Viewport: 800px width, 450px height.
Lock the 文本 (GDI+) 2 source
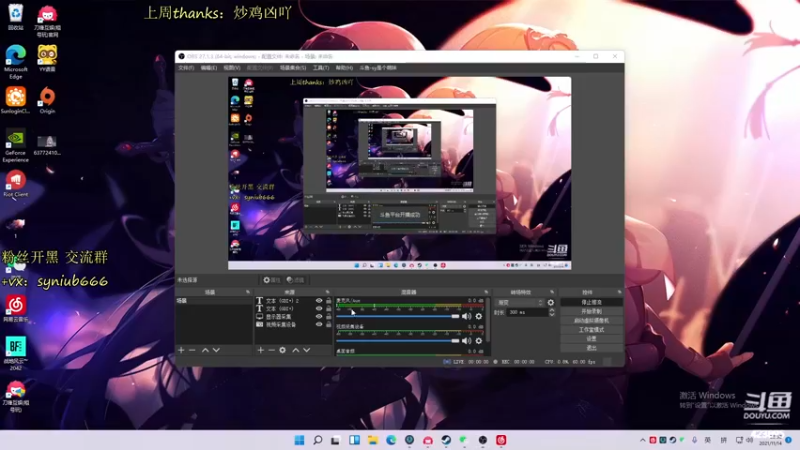point(329,301)
